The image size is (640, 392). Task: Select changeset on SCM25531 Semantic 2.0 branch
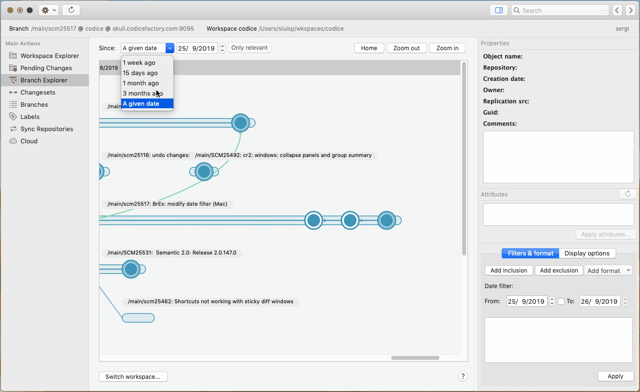[131, 269]
